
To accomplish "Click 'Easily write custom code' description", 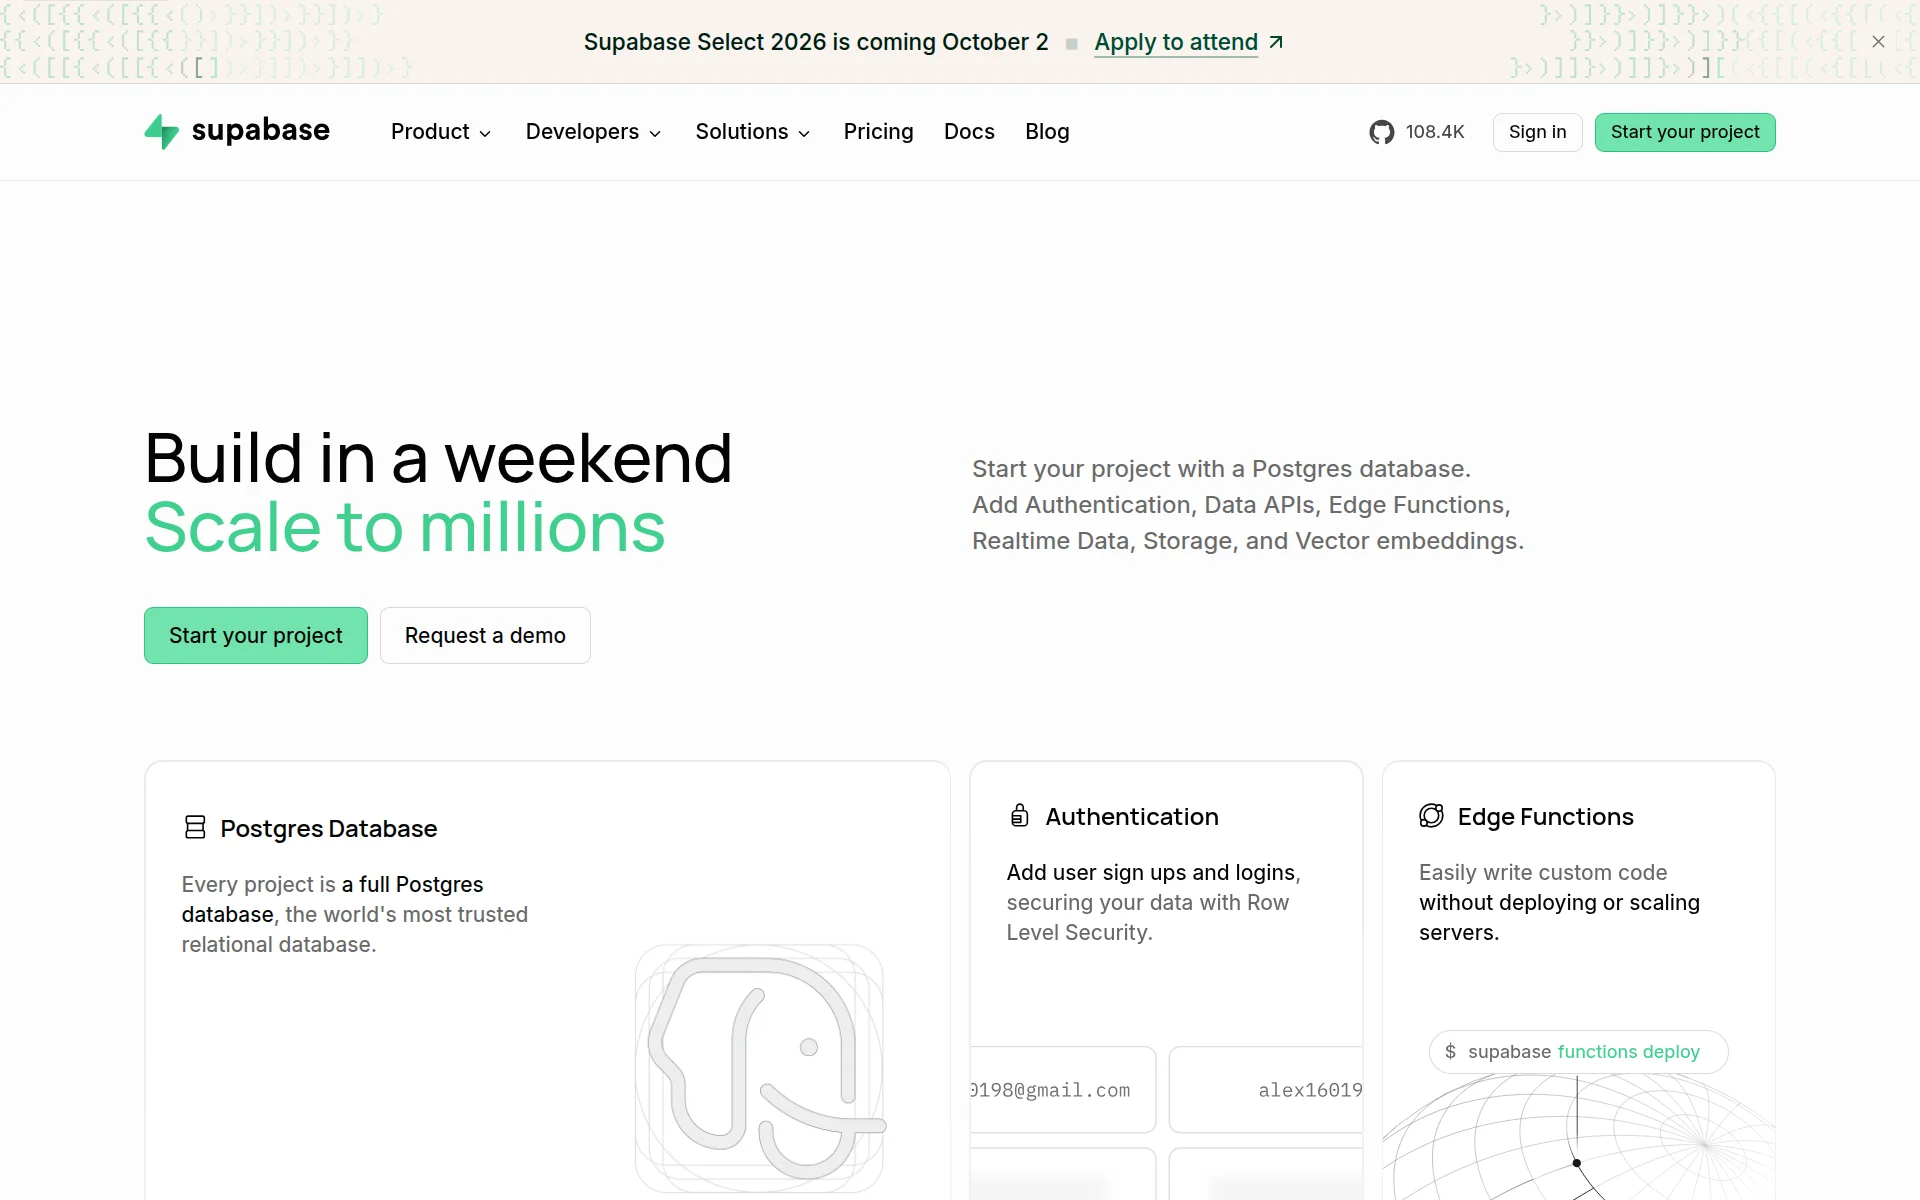I will (x=1559, y=902).
